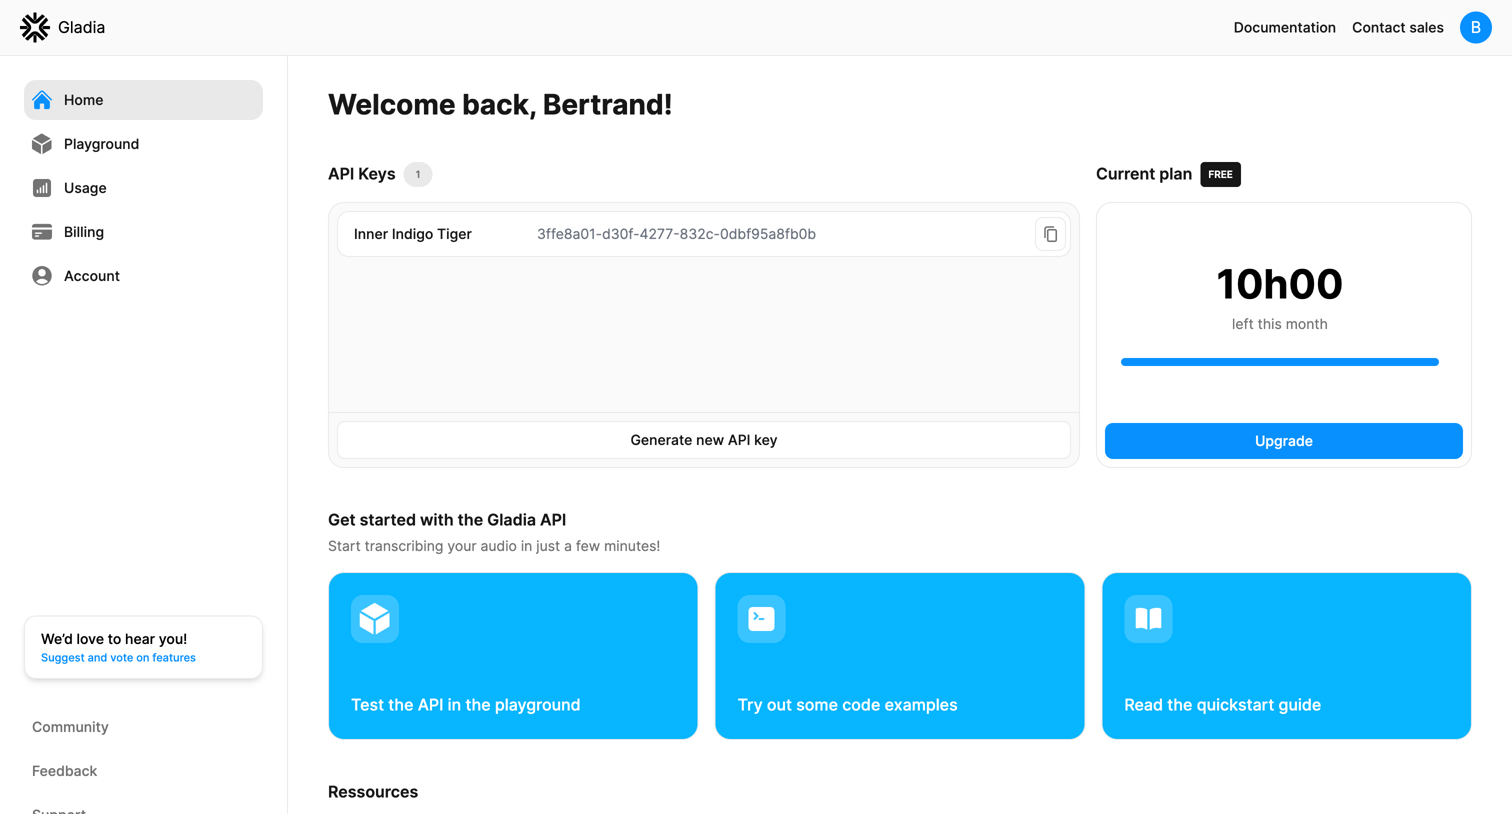This screenshot has width=1512, height=814.
Task: Click the book icon on quickstart card
Action: click(1148, 619)
